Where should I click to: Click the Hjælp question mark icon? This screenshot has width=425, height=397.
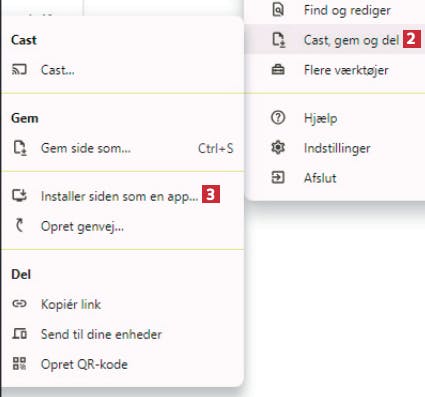(278, 118)
